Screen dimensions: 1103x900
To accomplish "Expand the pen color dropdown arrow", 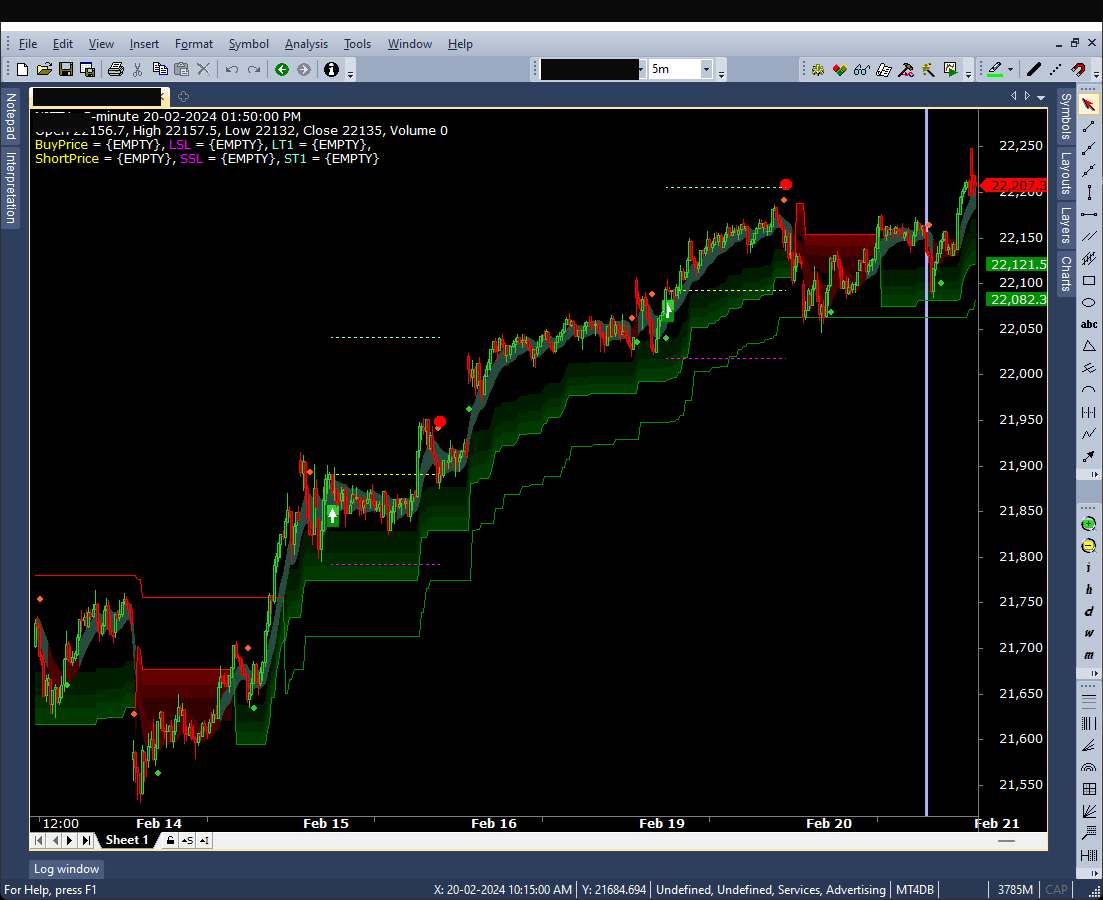I will coord(1010,70).
